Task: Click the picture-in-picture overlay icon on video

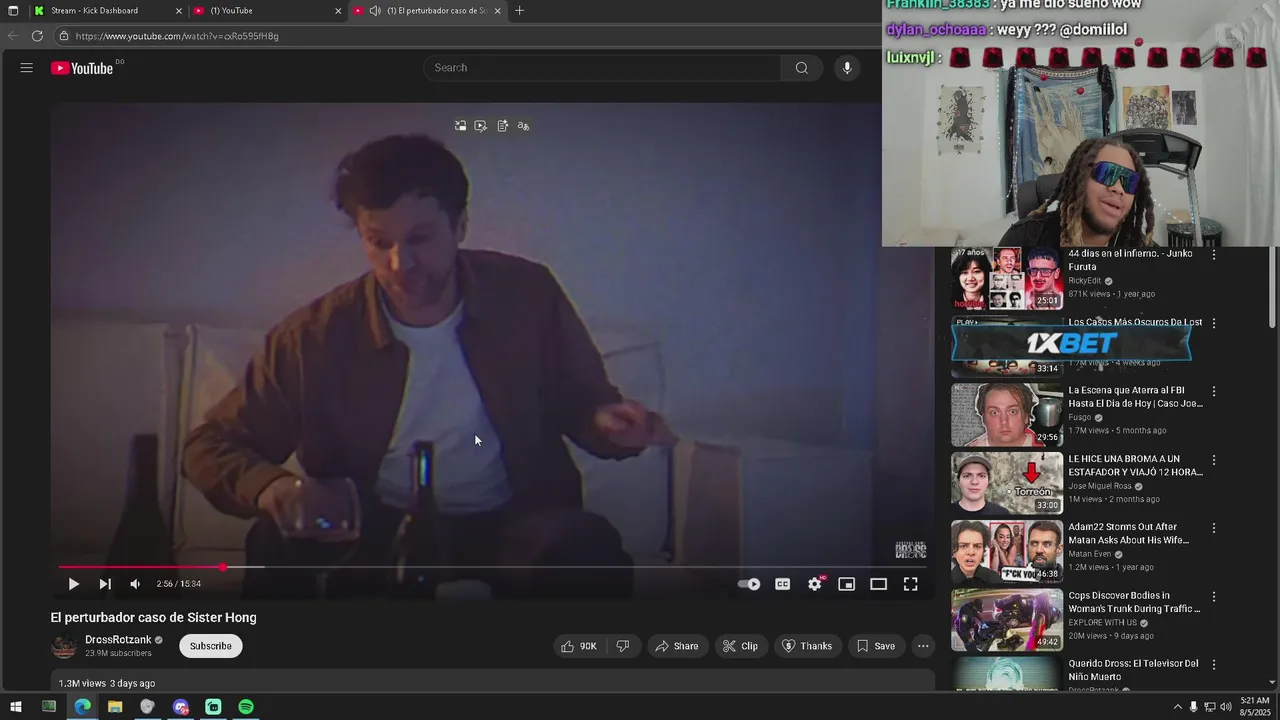Action: (460, 126)
